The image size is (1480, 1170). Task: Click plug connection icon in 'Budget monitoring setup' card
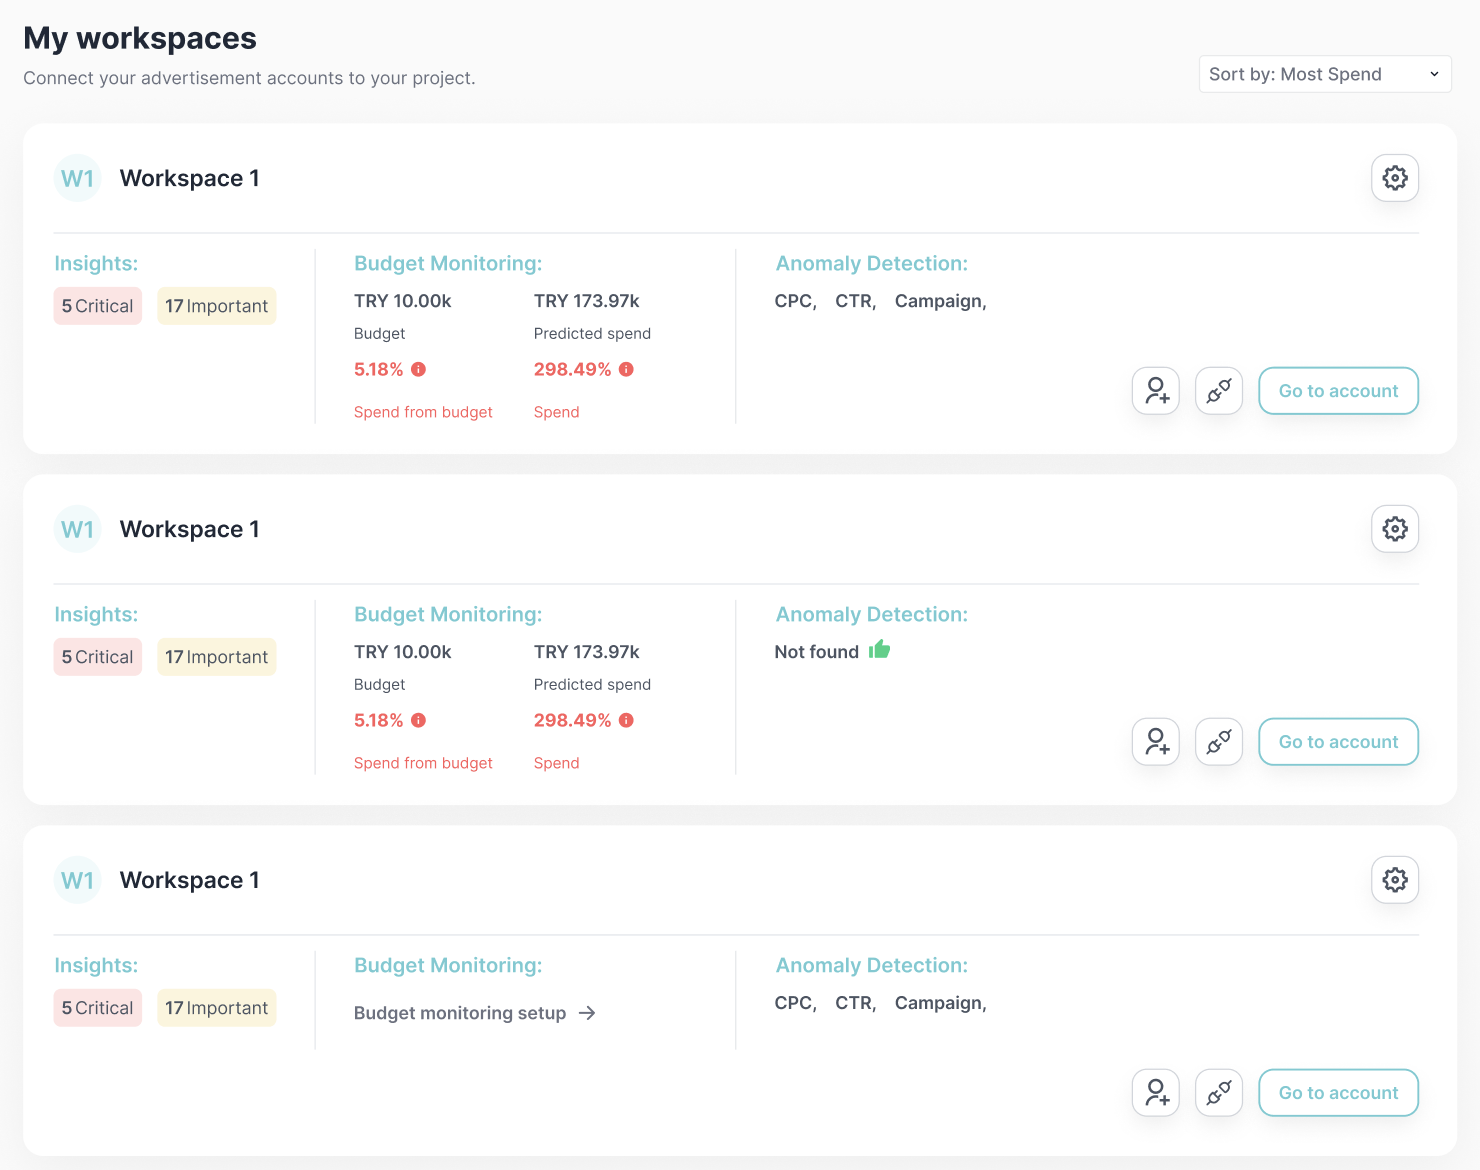[x=1219, y=1093]
